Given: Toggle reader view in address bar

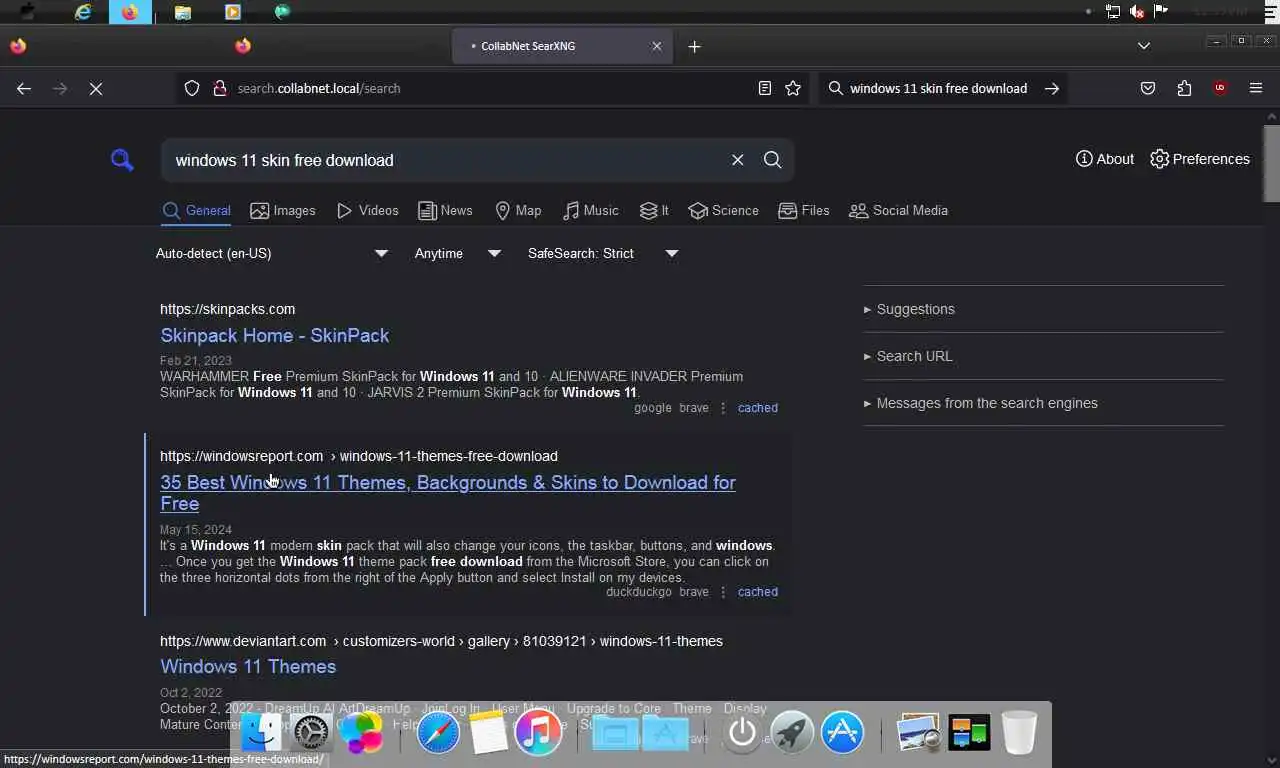Looking at the screenshot, I should (x=764, y=88).
